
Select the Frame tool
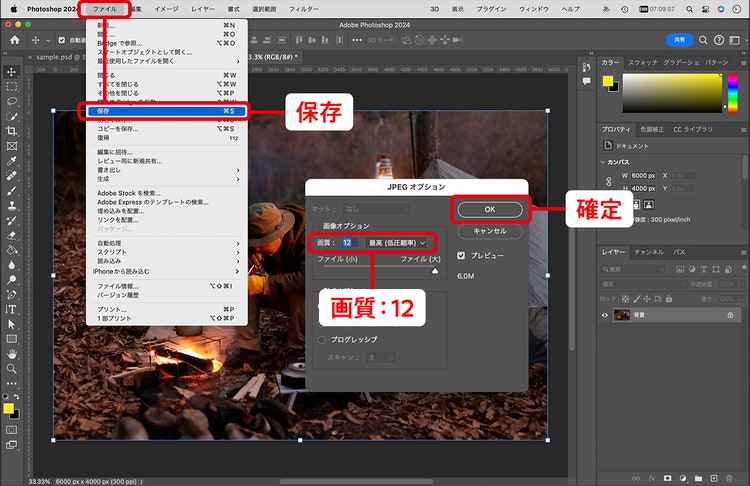(11, 146)
